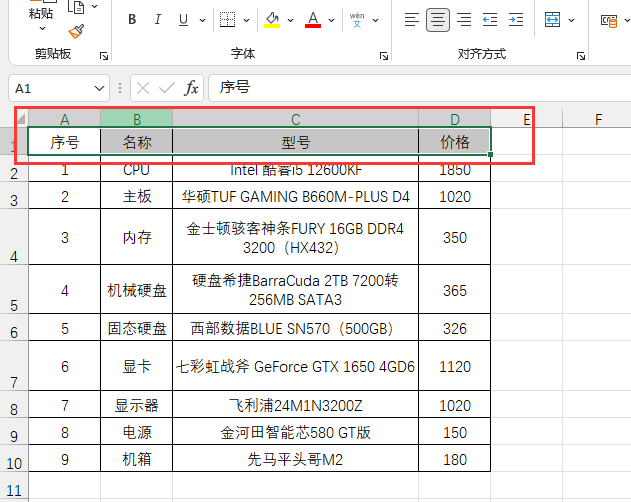This screenshot has height=502, width=631.
Task: Select column B header
Action: click(136, 119)
